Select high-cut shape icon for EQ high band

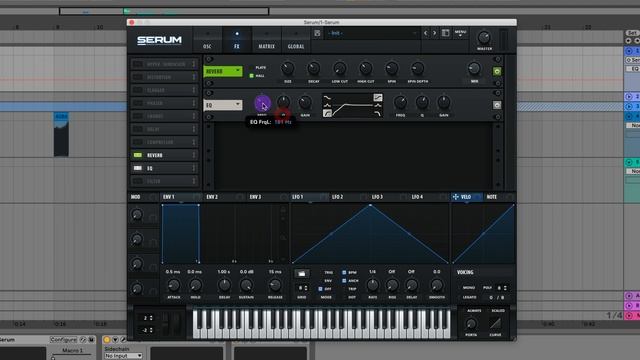(x=378, y=113)
